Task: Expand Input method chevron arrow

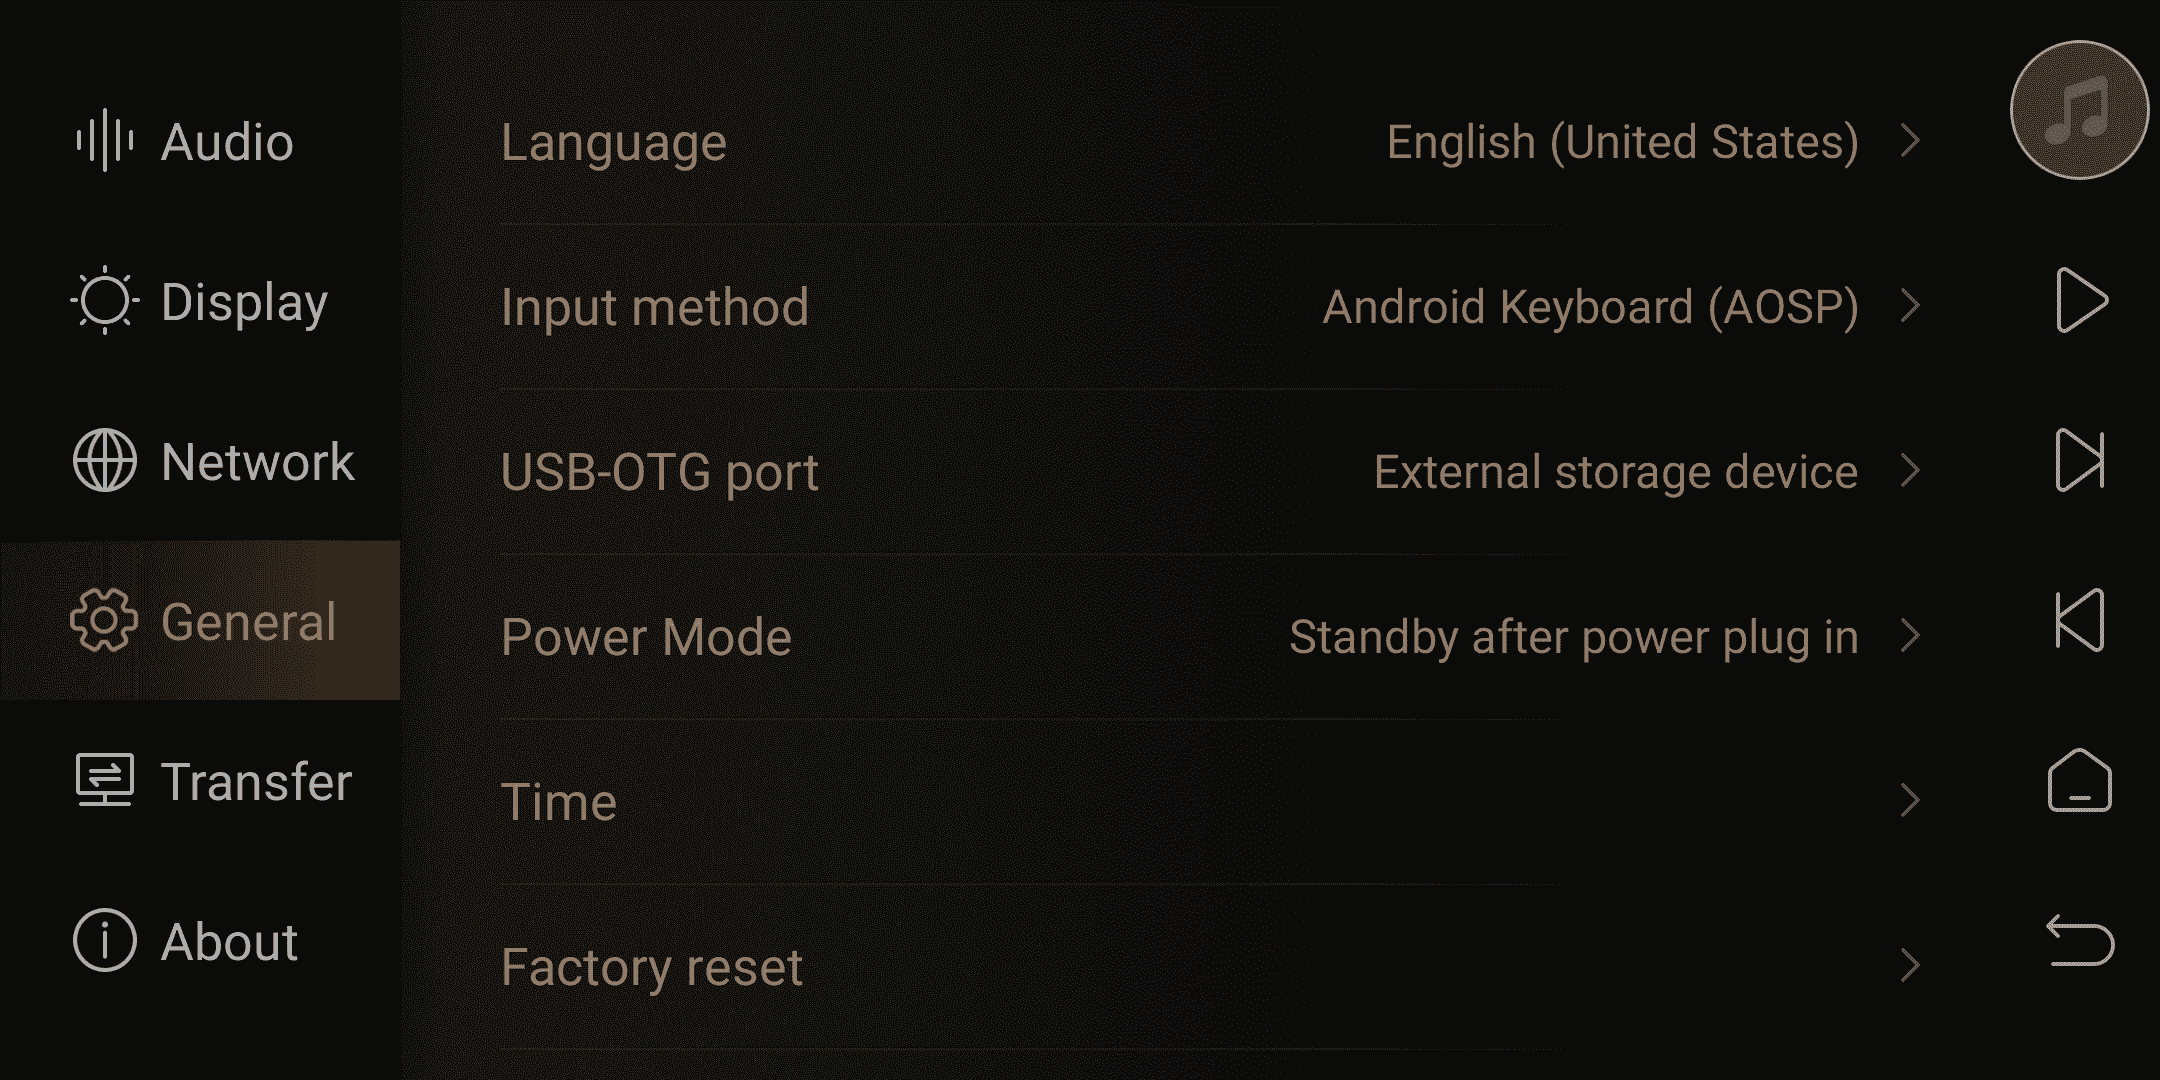Action: pos(1910,305)
